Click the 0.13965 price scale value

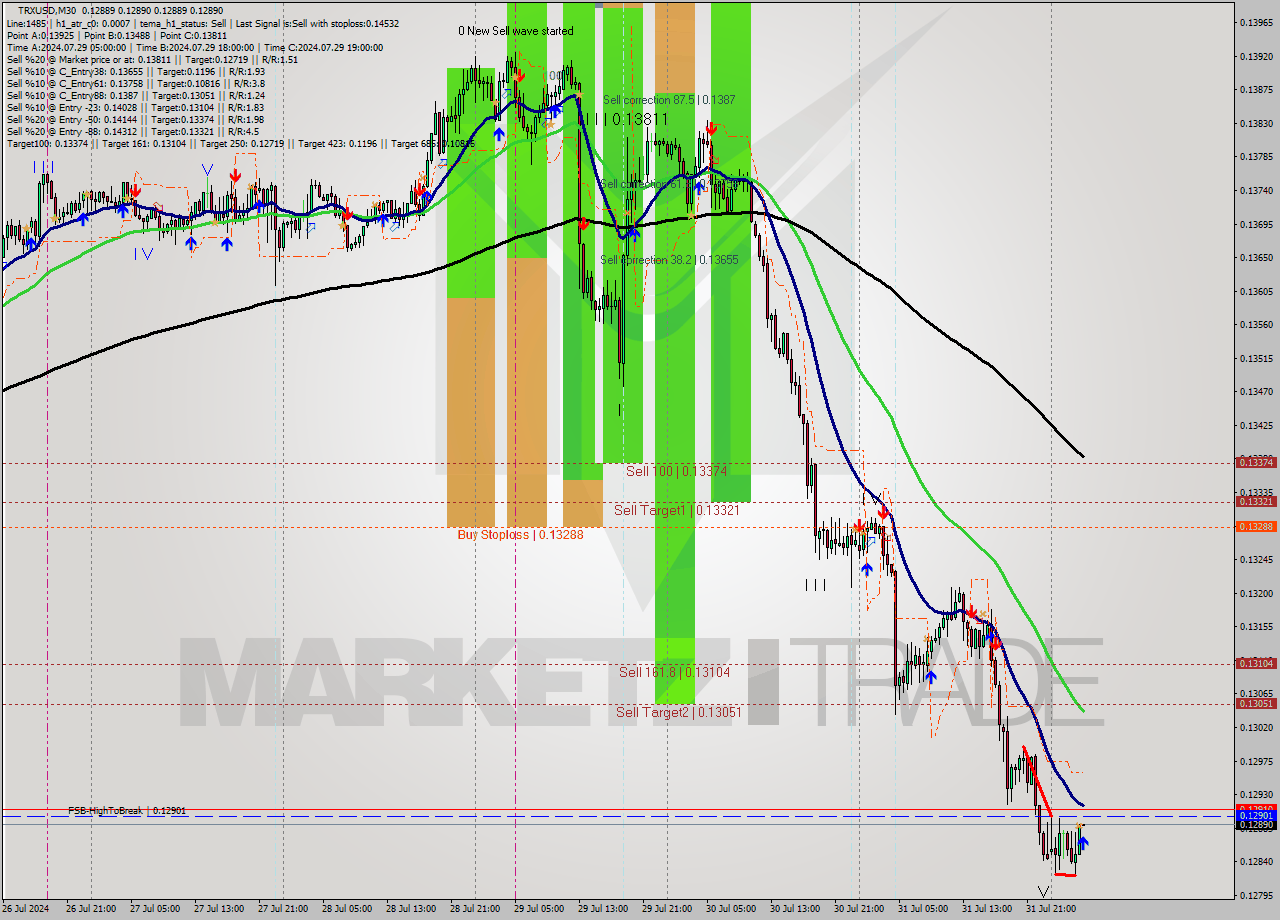coord(1256,22)
